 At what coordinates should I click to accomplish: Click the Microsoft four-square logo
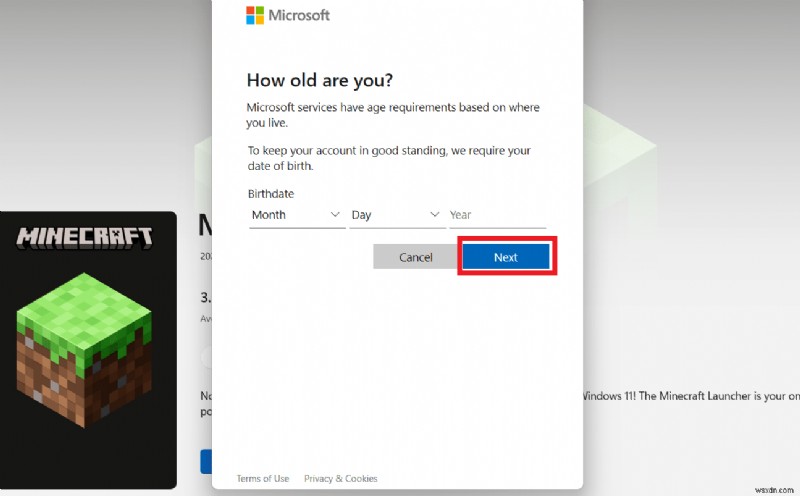point(254,15)
